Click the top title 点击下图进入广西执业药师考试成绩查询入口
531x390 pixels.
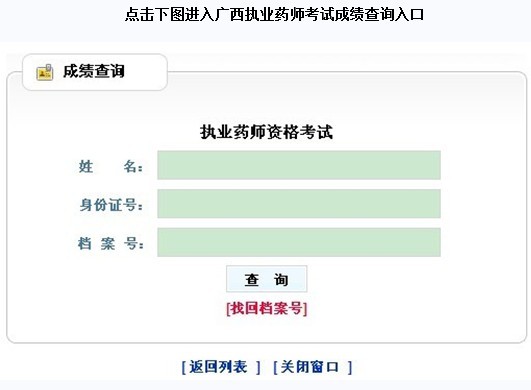(x=274, y=15)
